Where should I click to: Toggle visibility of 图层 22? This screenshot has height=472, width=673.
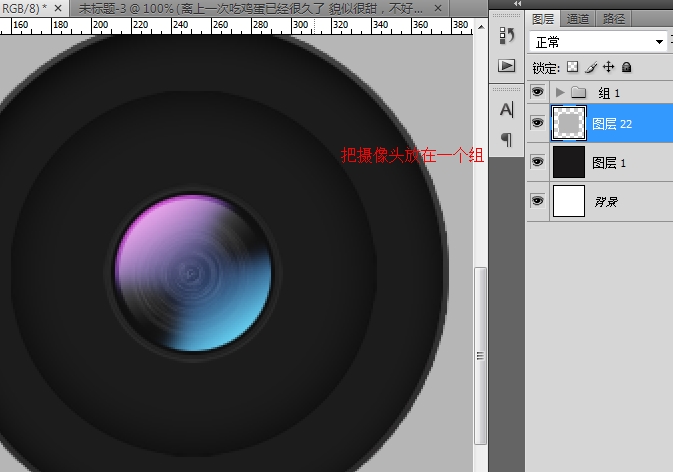pyautogui.click(x=538, y=123)
